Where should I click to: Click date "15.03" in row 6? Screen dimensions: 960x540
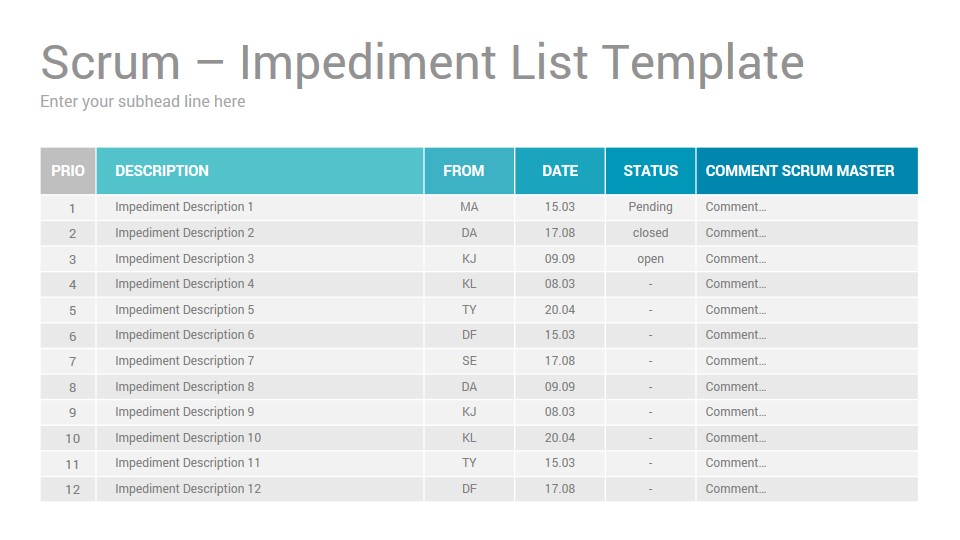tap(560, 335)
